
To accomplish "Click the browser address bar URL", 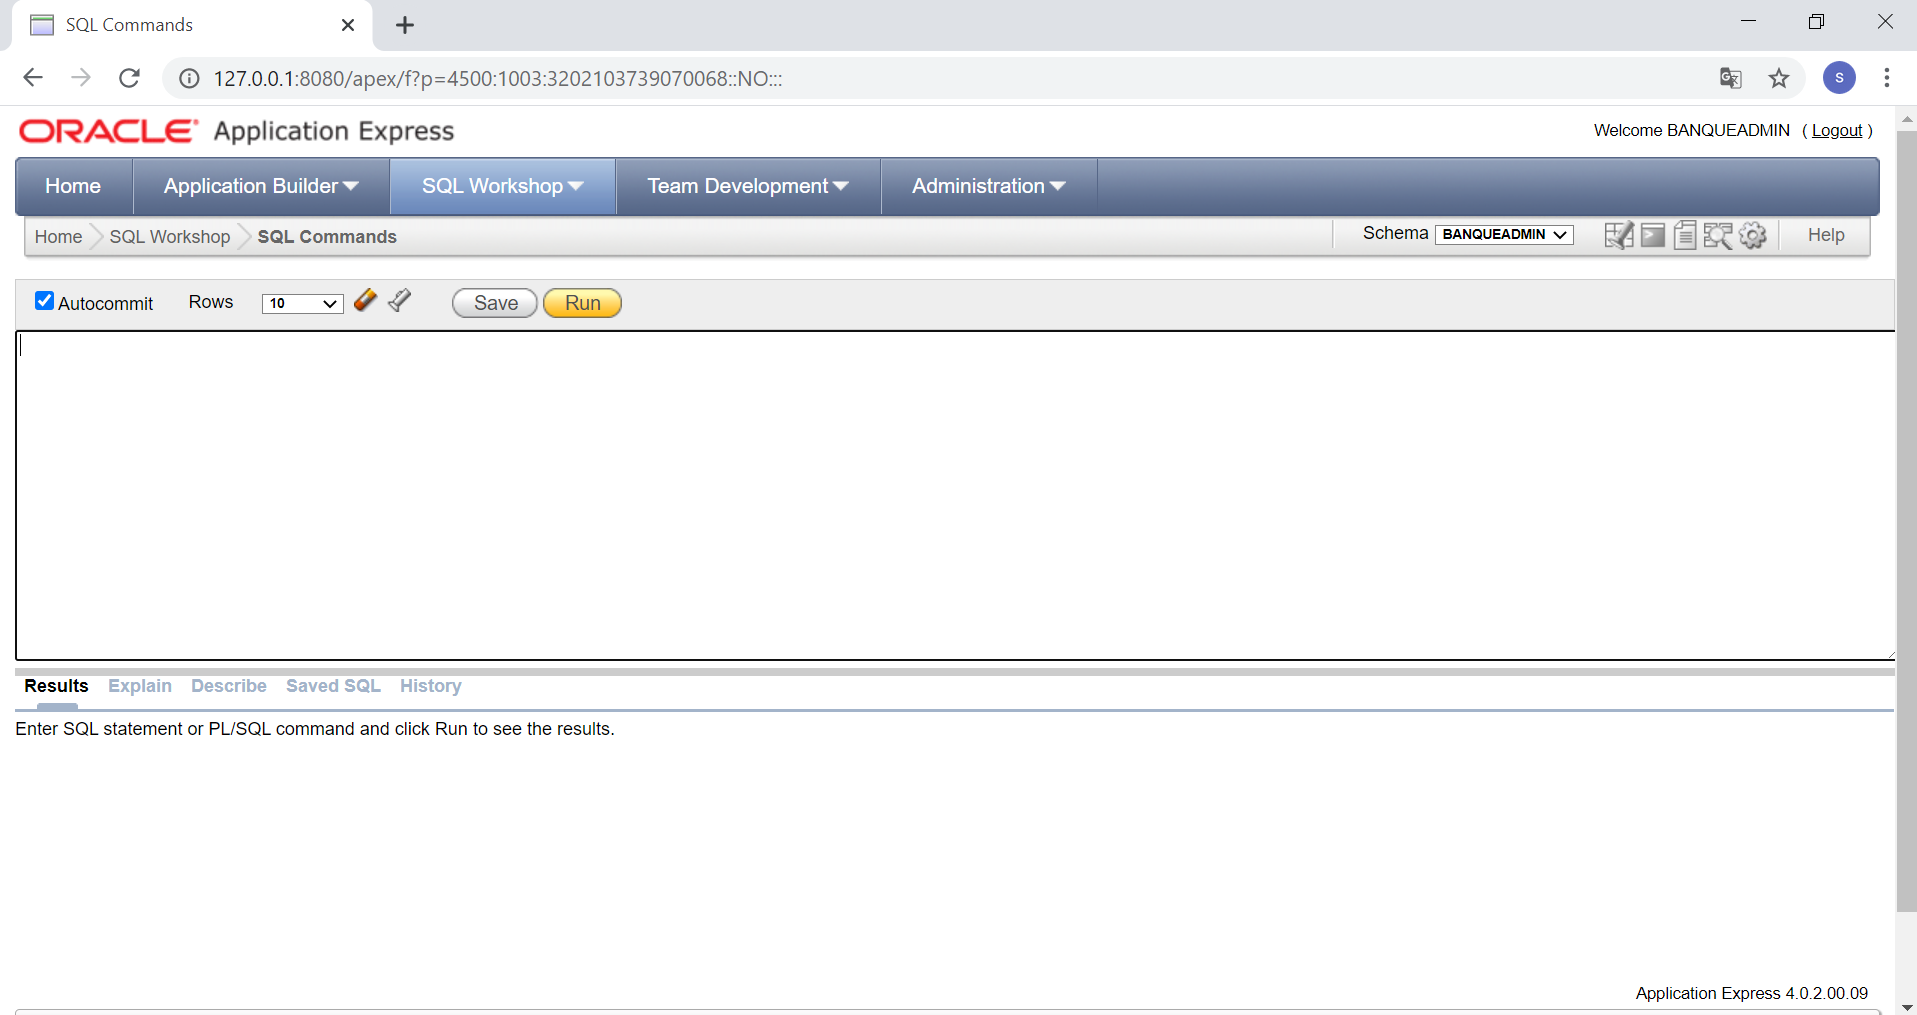I will pyautogui.click(x=498, y=79).
